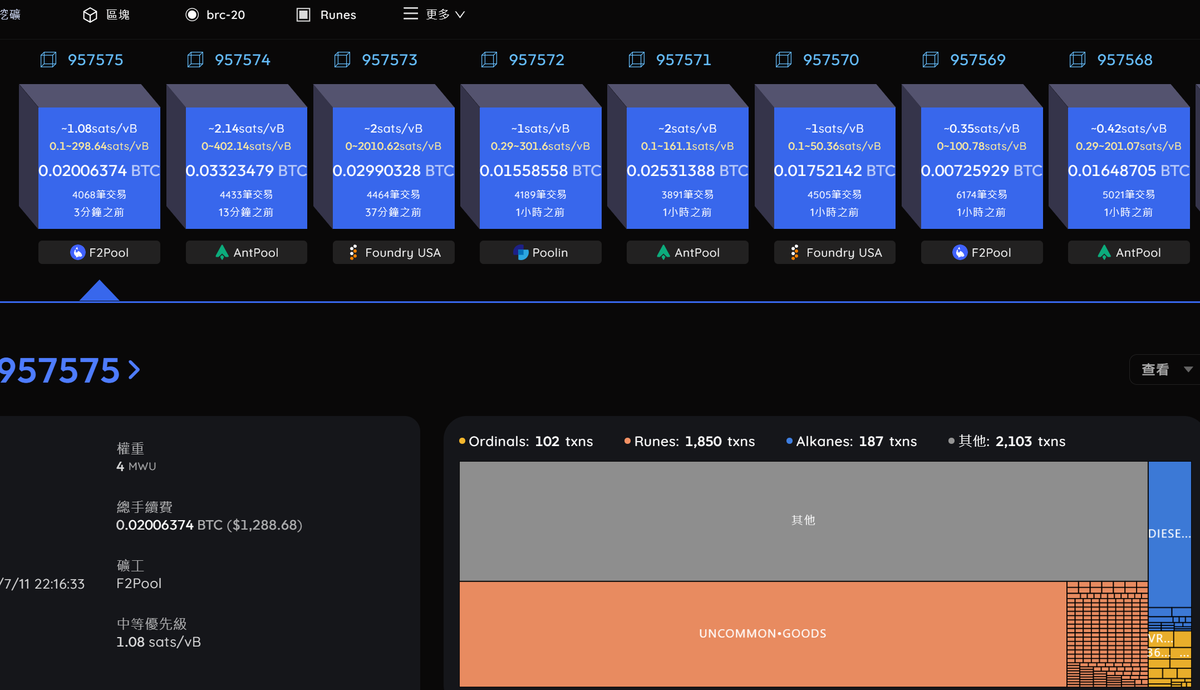Click the cube icon beside block 957570
The height and width of the screenshot is (690, 1200).
(x=784, y=60)
